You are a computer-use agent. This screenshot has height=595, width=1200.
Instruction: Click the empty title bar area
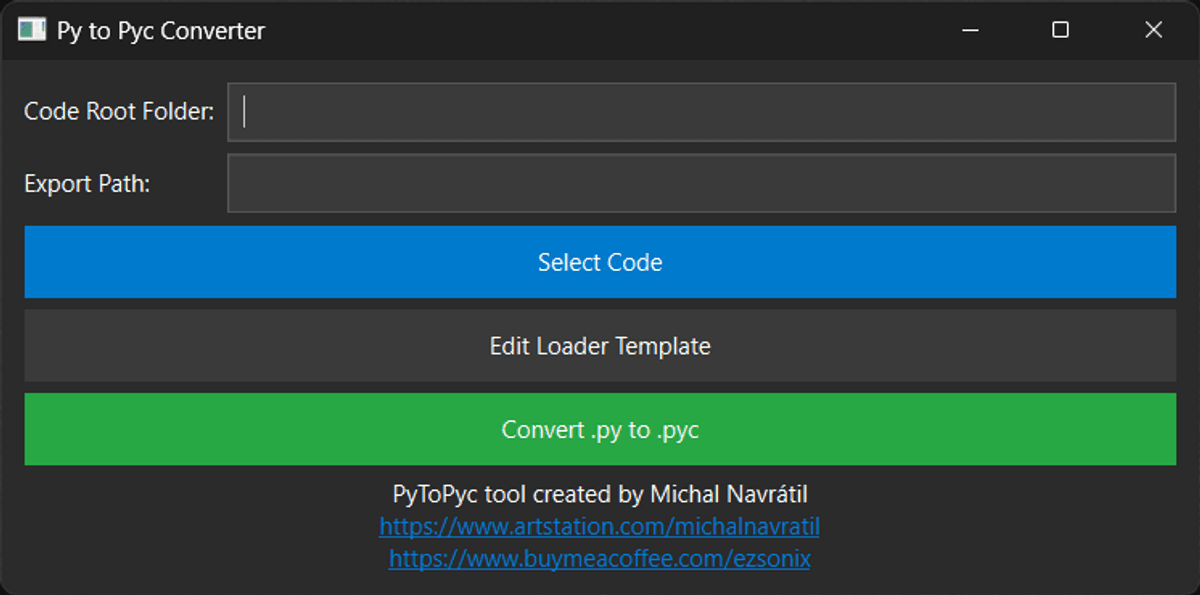[600, 30]
